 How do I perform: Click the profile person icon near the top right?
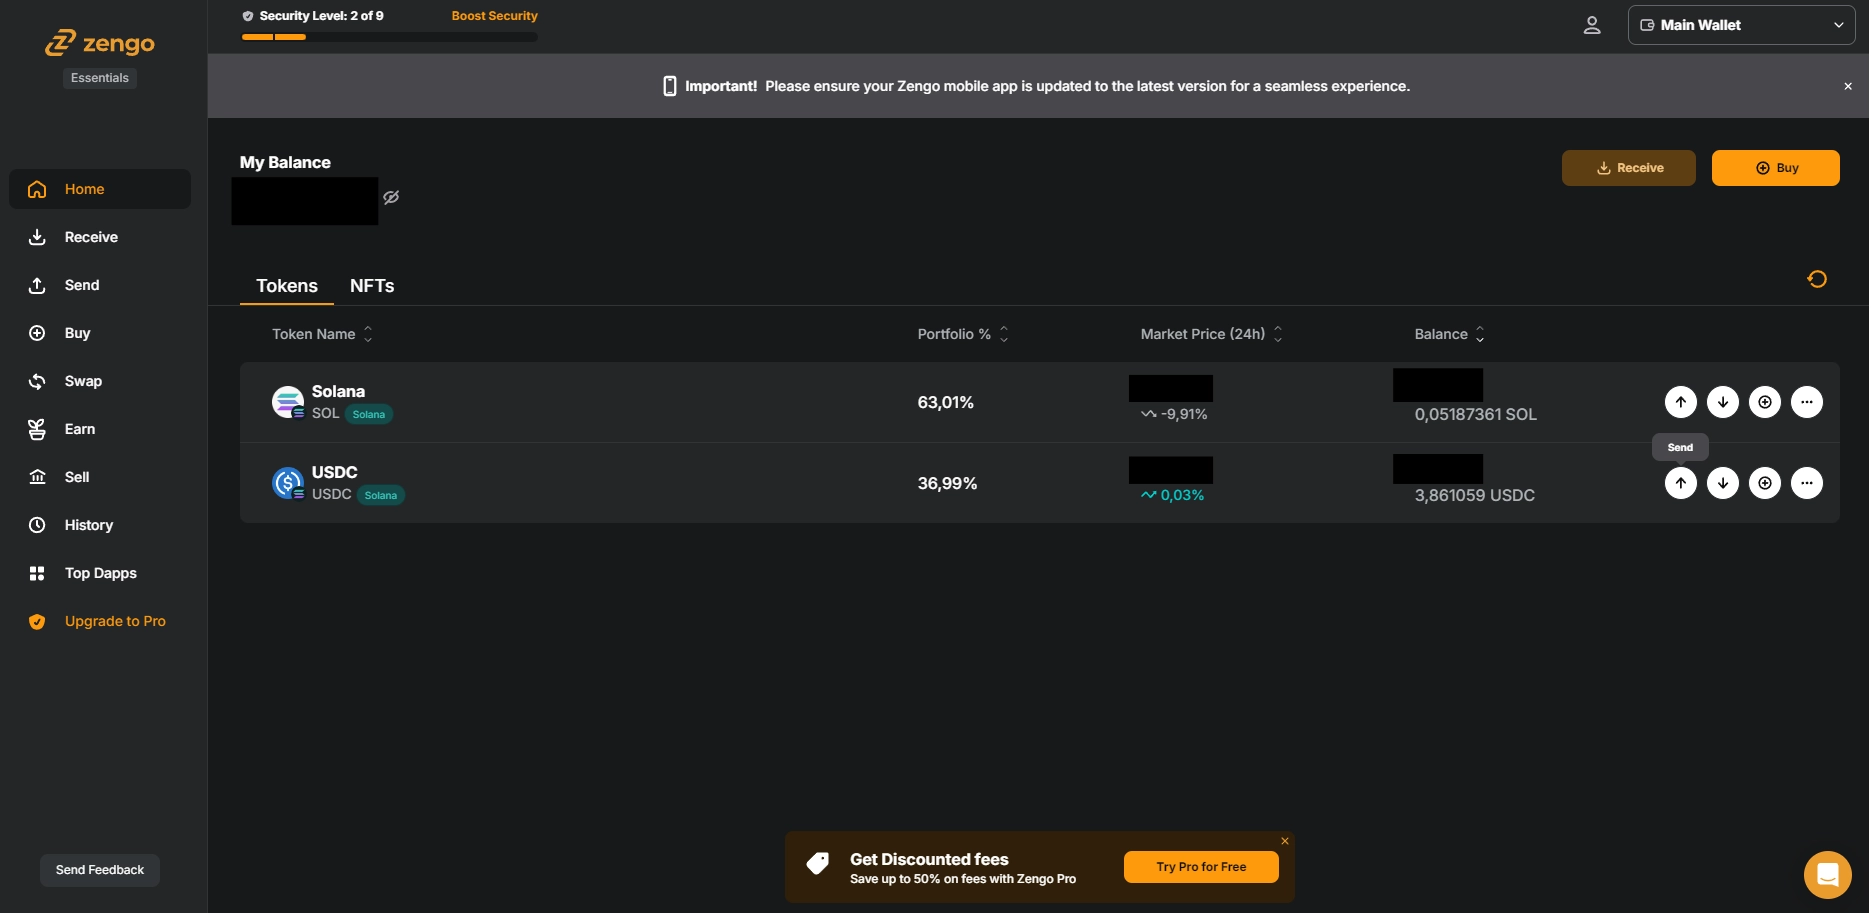coord(1593,25)
